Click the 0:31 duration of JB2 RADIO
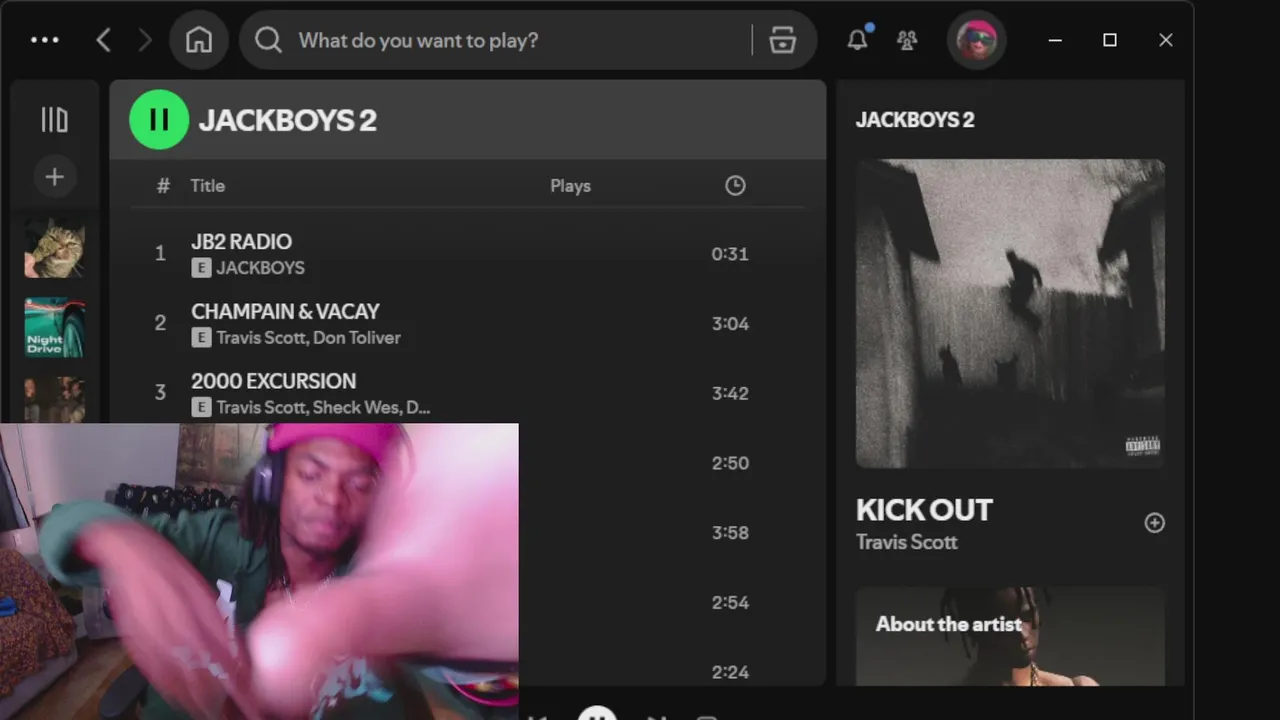1280x720 pixels. (x=730, y=254)
